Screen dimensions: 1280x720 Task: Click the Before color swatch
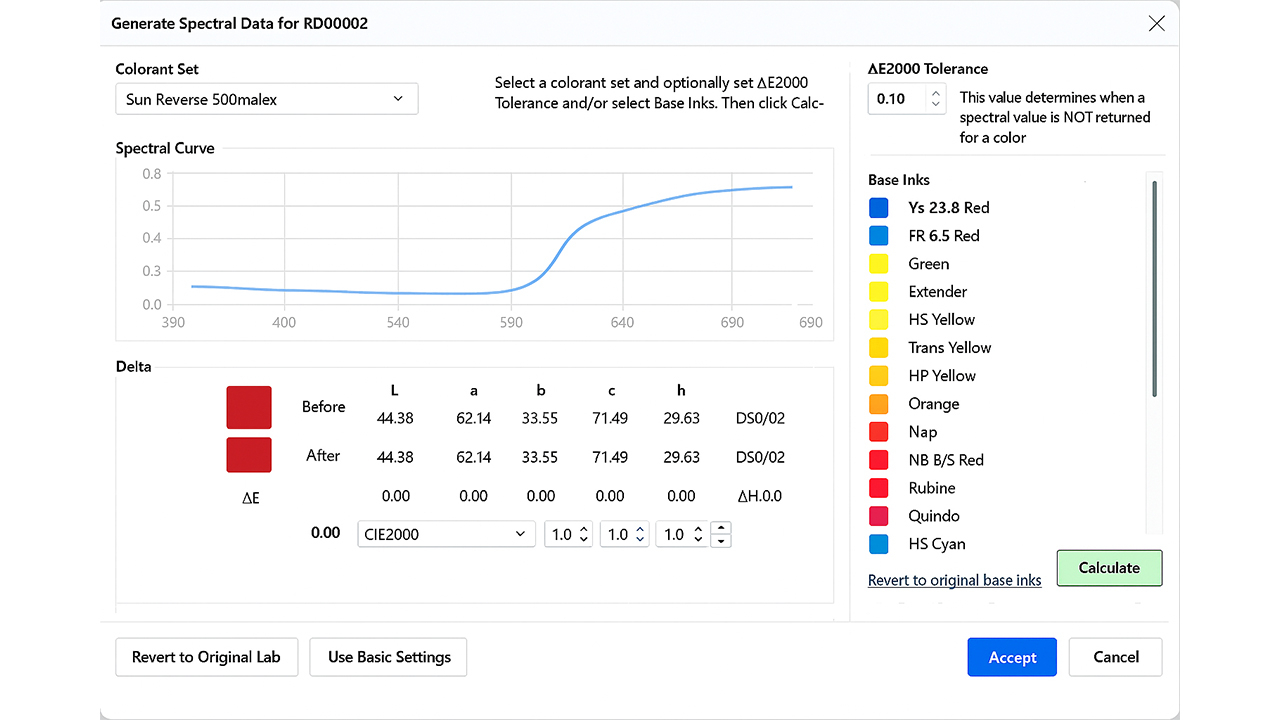pyautogui.click(x=249, y=407)
